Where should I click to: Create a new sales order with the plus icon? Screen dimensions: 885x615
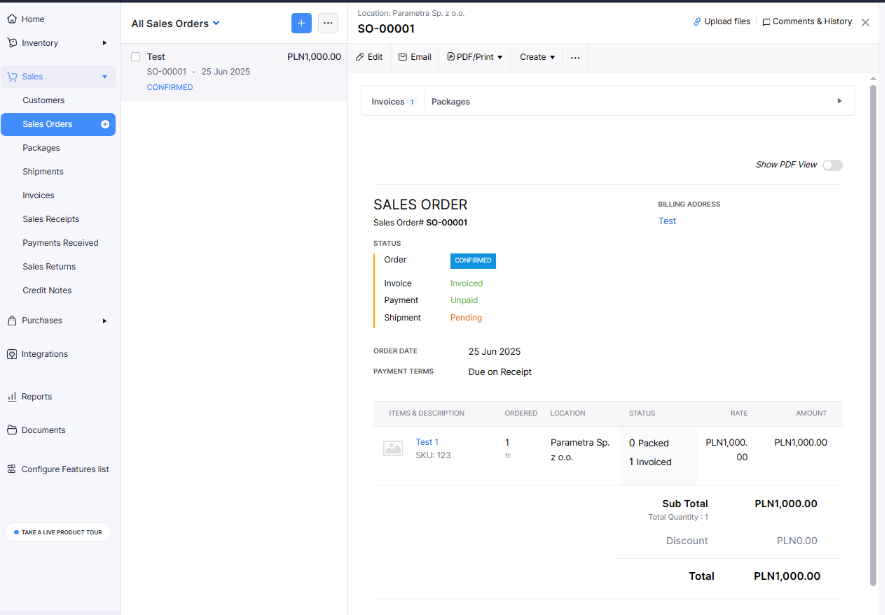point(301,23)
